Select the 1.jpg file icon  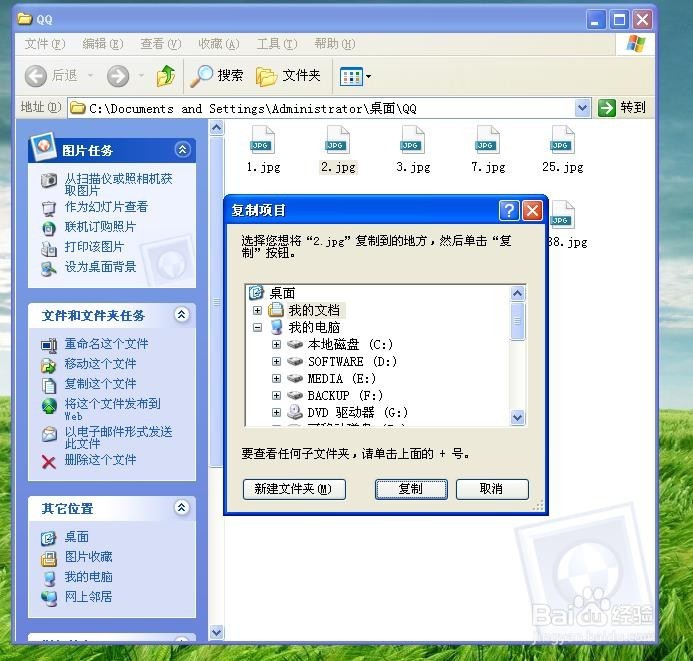coord(263,140)
